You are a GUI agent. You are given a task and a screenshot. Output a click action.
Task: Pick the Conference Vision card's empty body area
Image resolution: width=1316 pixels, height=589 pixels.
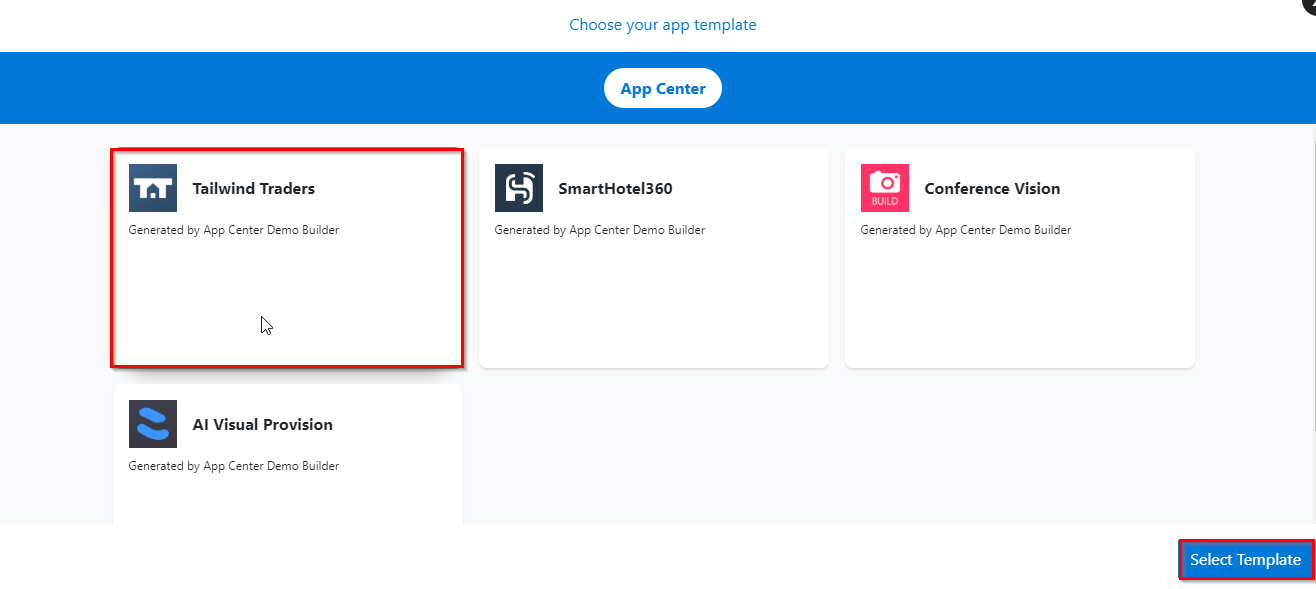tap(1020, 300)
